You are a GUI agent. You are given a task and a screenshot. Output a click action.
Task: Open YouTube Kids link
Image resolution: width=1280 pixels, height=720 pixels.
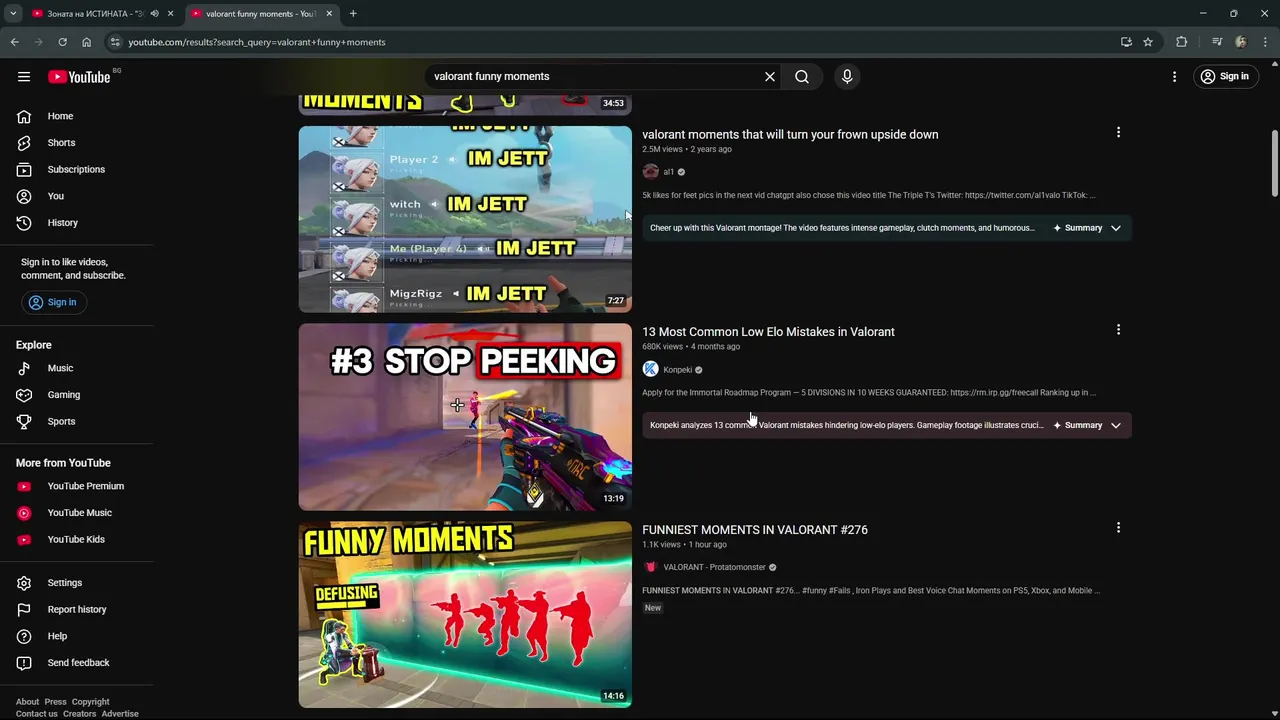click(x=77, y=539)
